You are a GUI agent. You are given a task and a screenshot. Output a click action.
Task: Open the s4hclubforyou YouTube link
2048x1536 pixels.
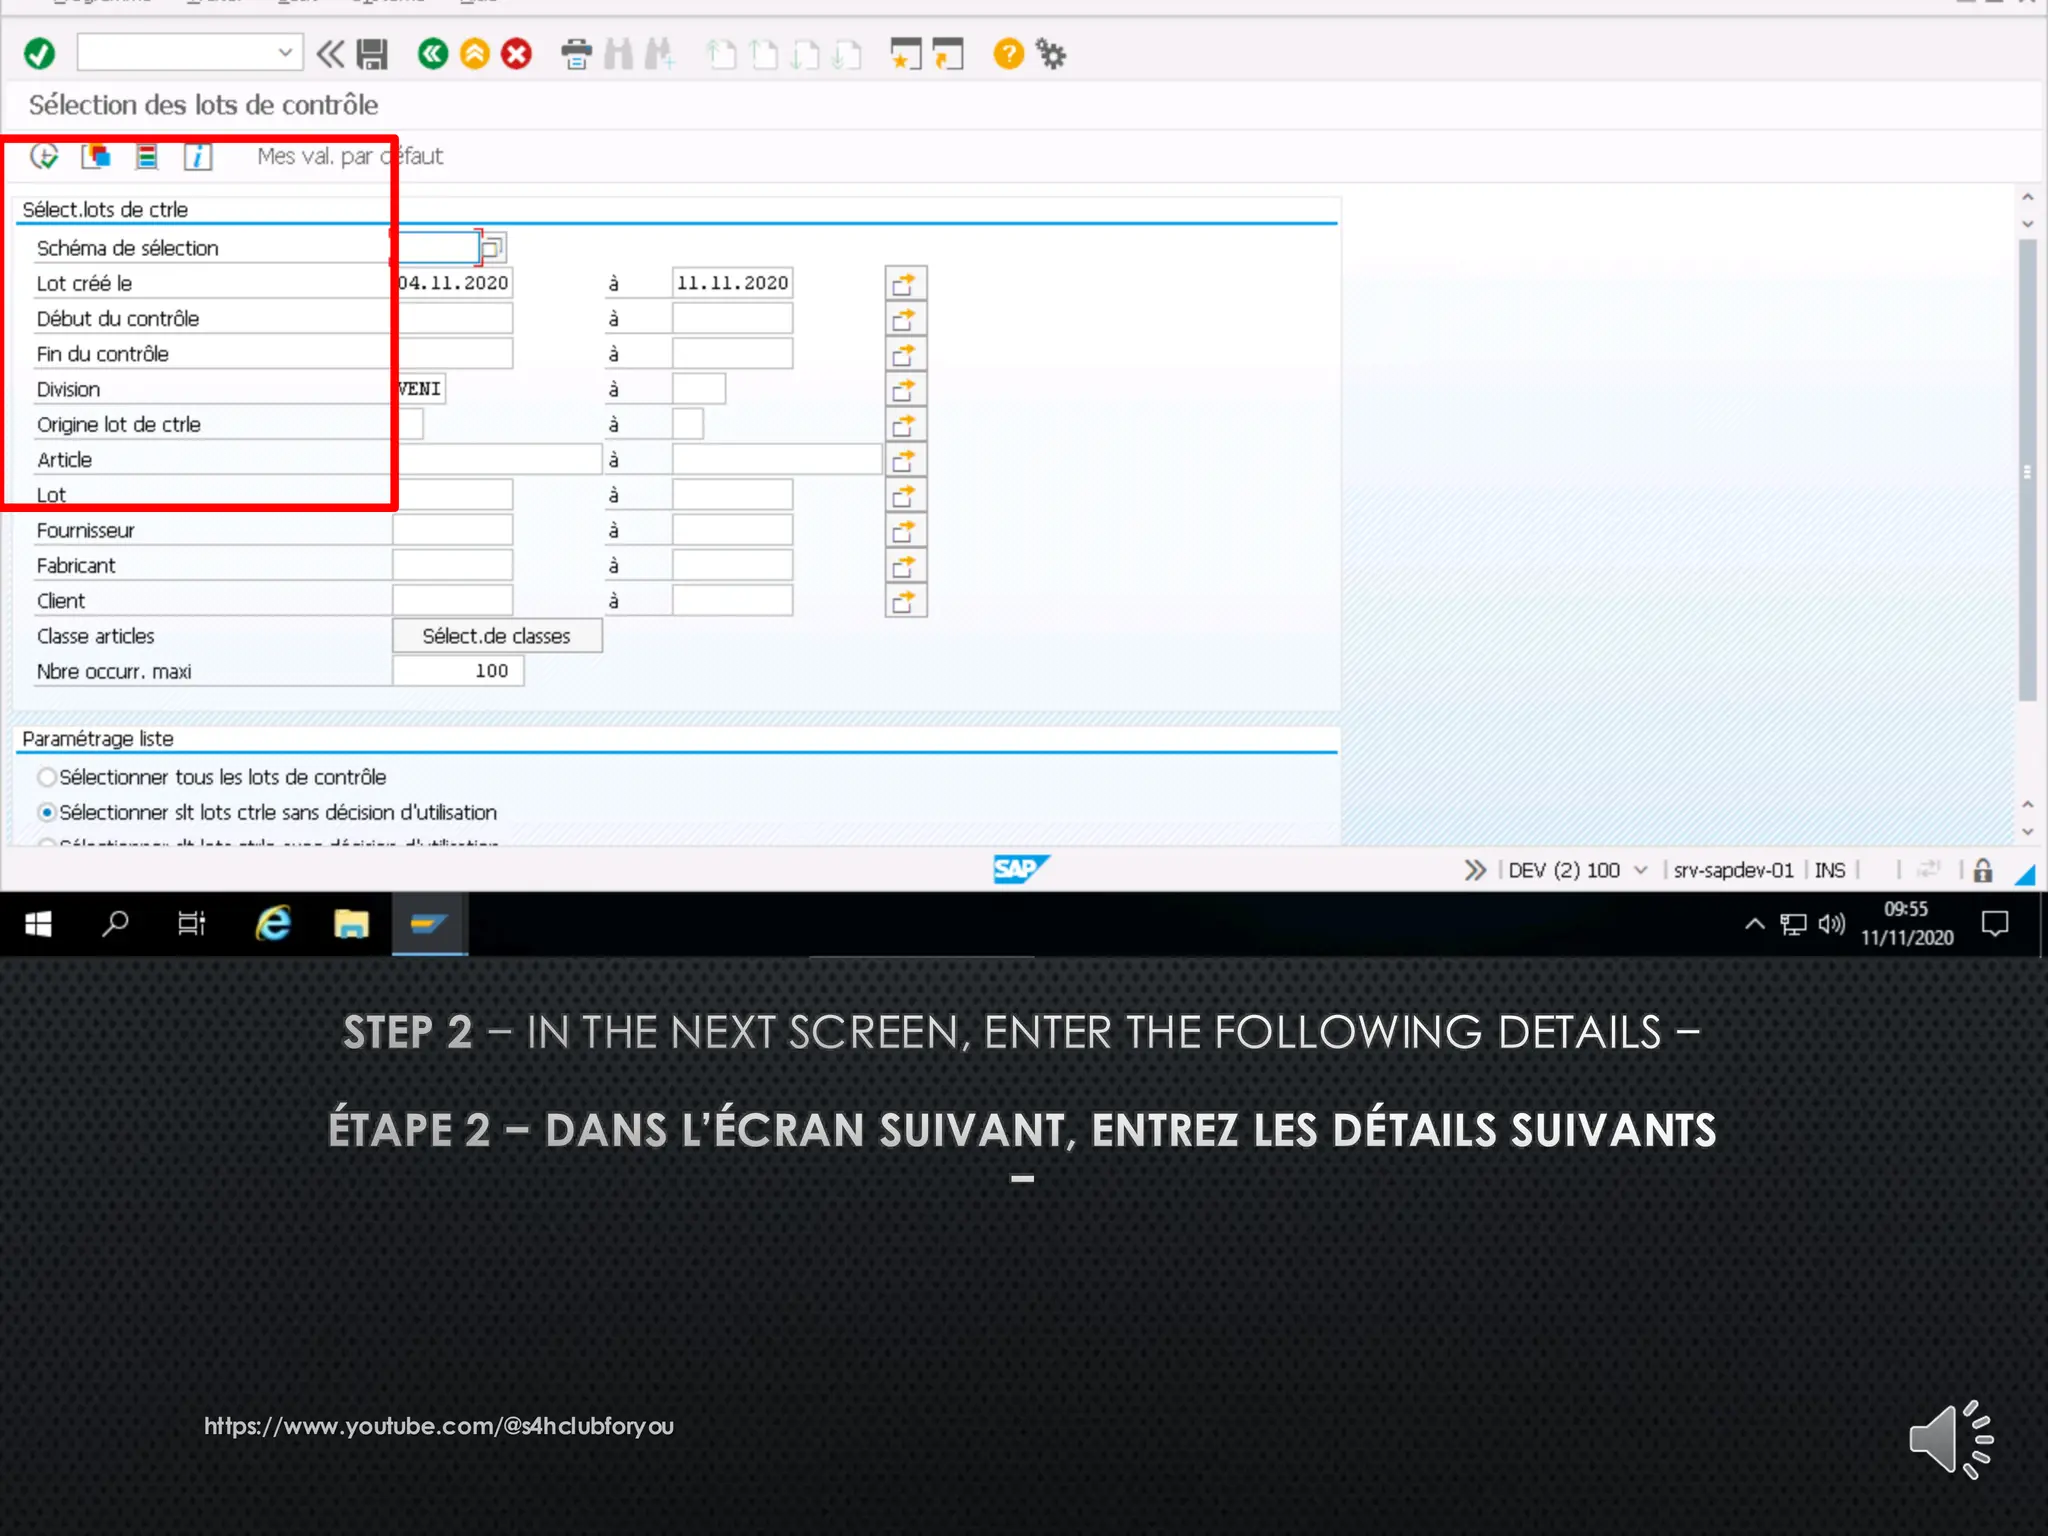pos(439,1426)
